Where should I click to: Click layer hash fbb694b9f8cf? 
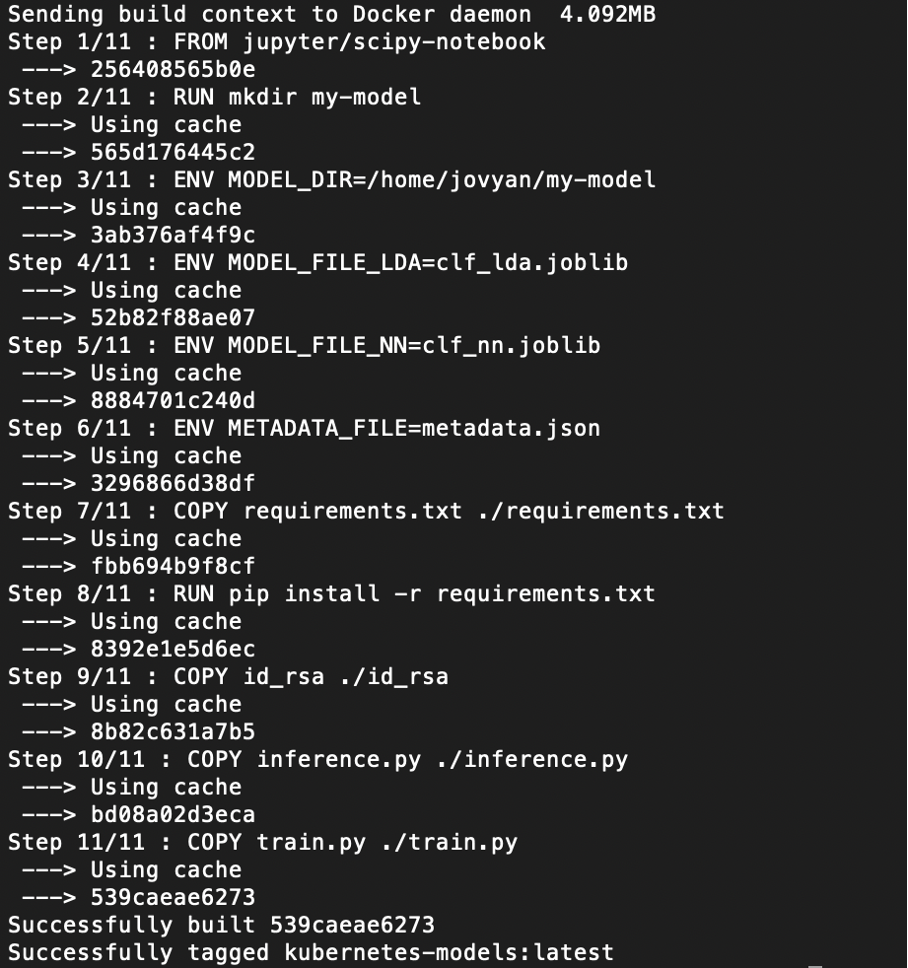pyautogui.click(x=172, y=566)
